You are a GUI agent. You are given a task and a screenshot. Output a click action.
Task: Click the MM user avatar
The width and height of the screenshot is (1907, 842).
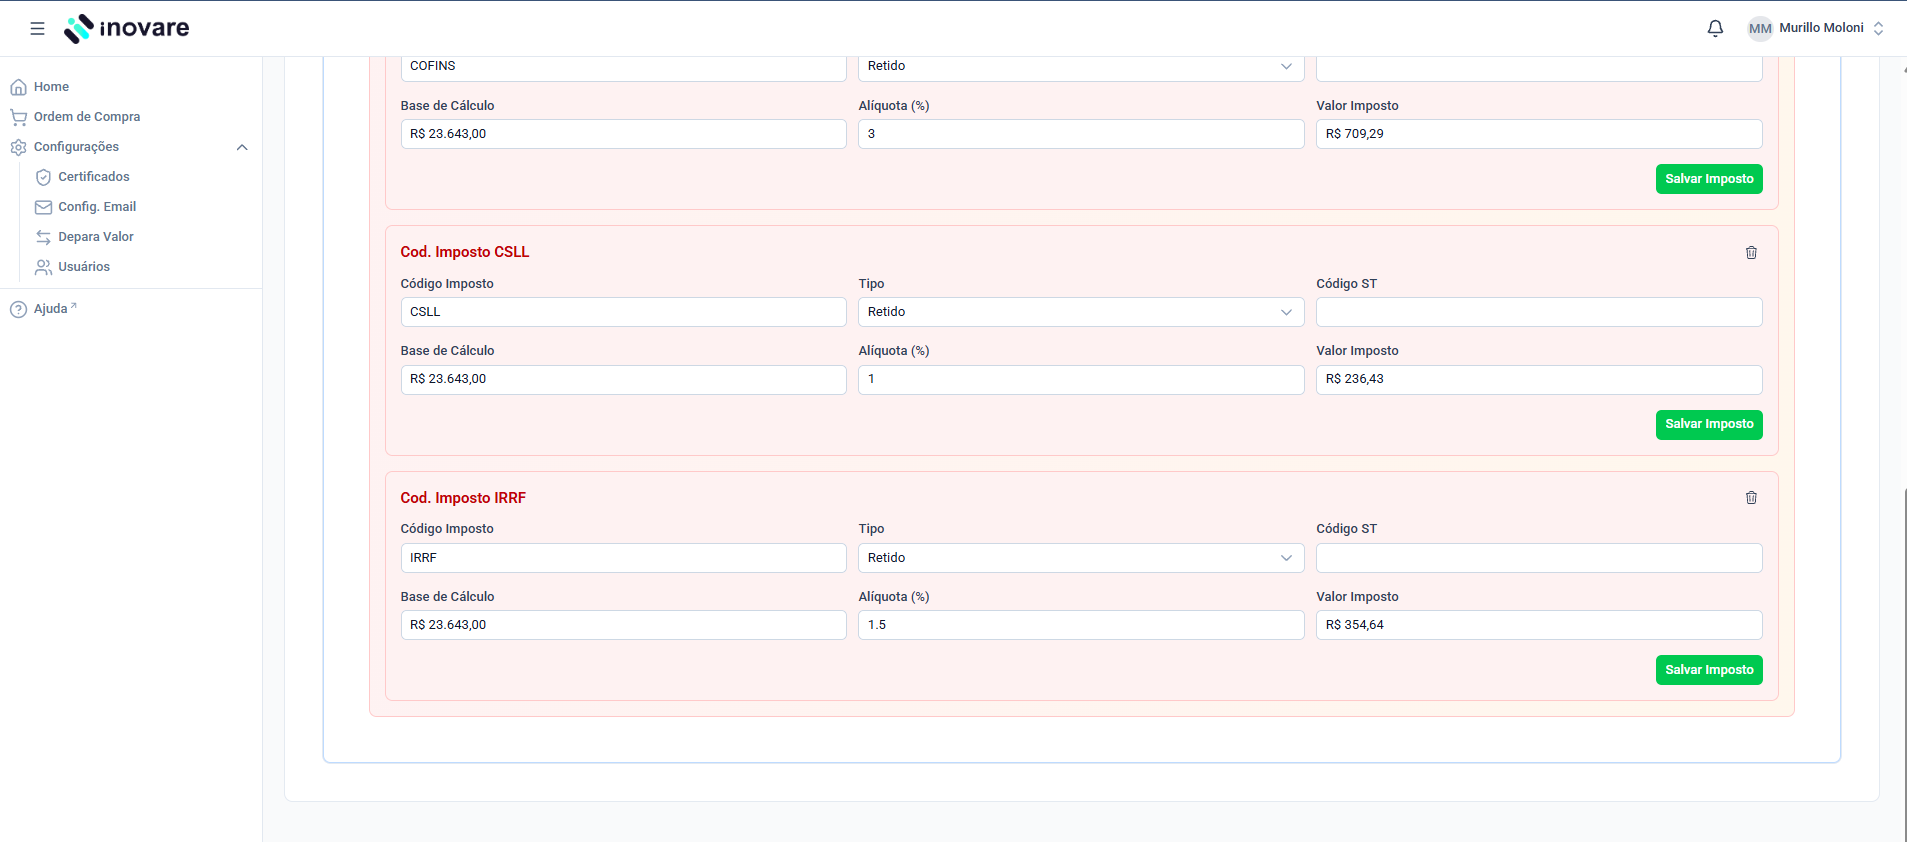pos(1760,28)
